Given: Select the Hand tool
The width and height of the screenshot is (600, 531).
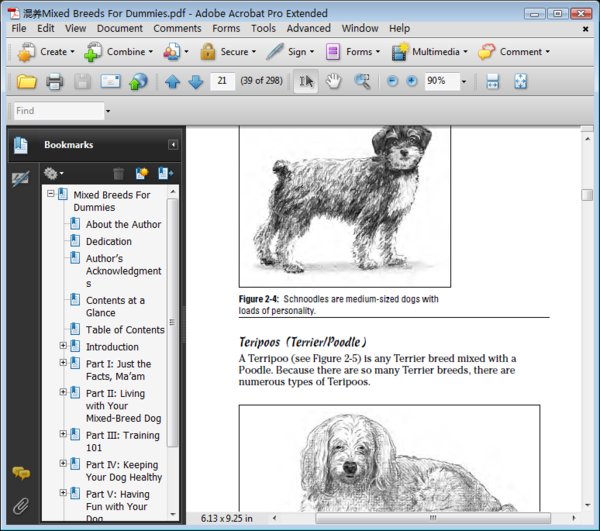Looking at the screenshot, I should (334, 81).
